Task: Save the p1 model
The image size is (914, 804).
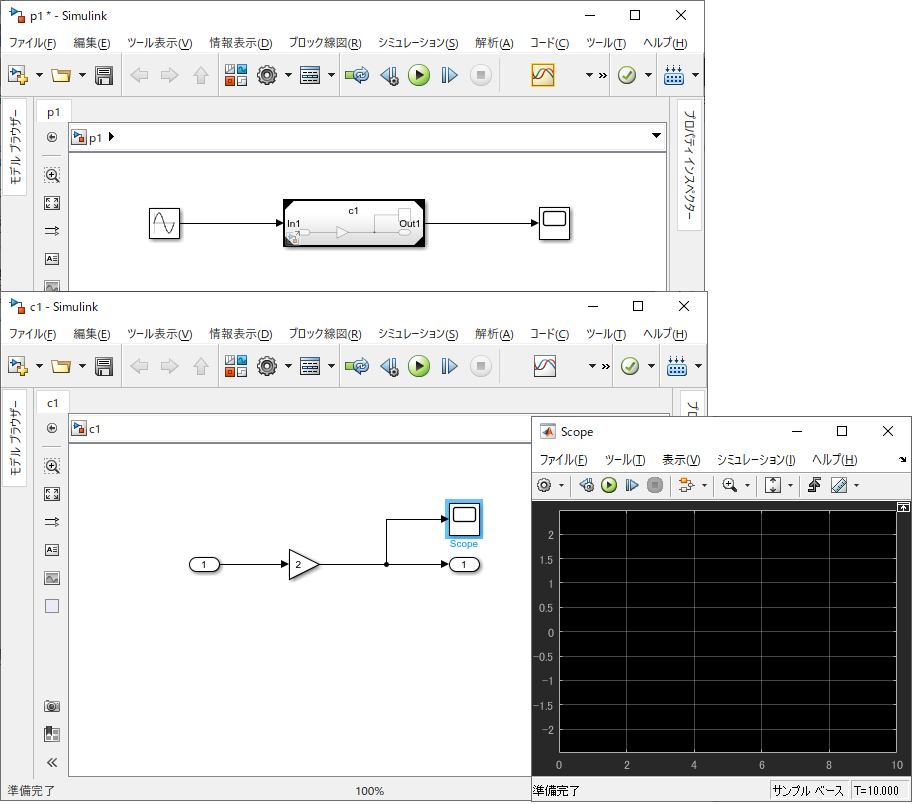Action: tap(104, 75)
